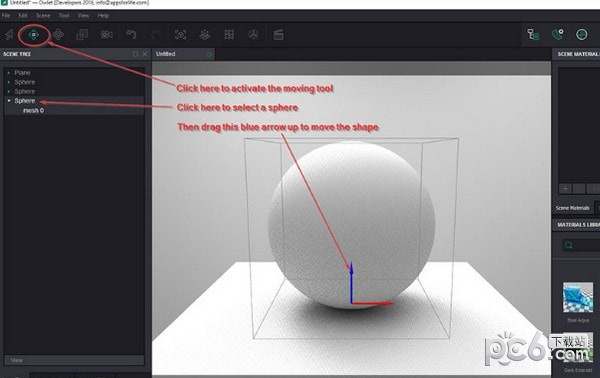Toggle the scene tree panel icon at top right
This screenshot has width=600, height=378.
click(533, 34)
